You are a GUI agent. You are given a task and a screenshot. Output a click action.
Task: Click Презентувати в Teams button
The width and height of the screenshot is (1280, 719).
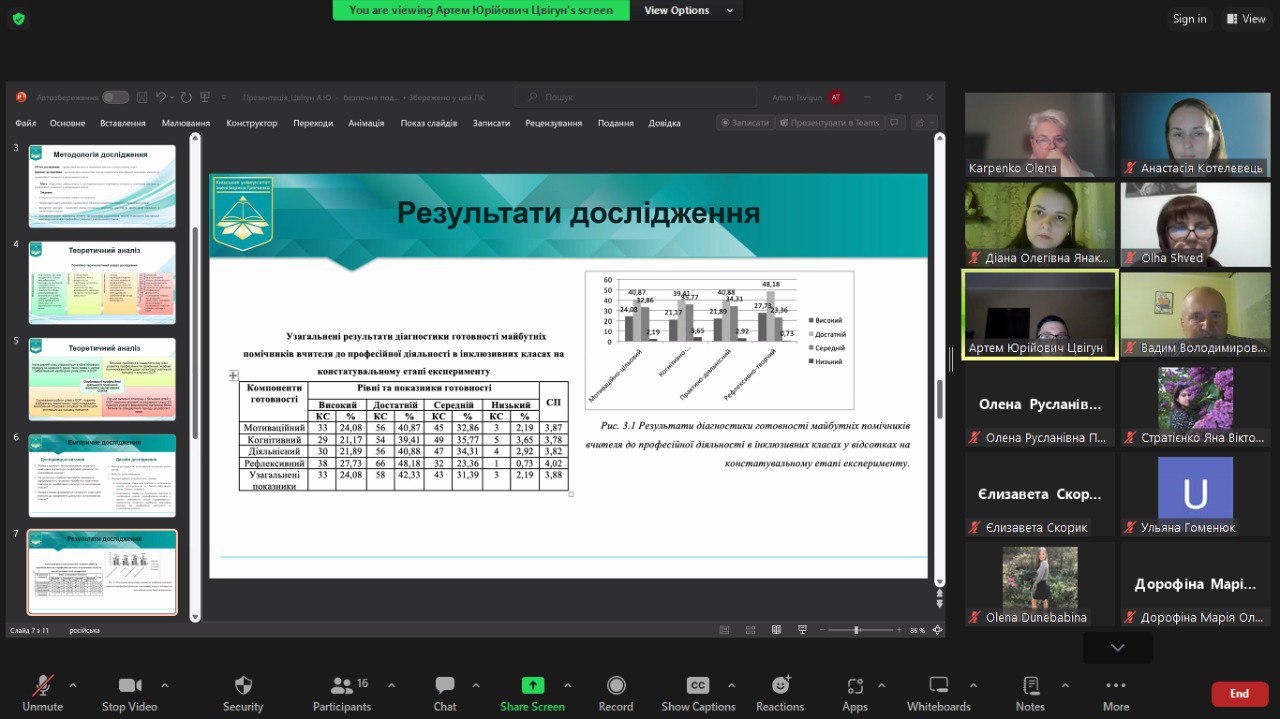(829, 122)
